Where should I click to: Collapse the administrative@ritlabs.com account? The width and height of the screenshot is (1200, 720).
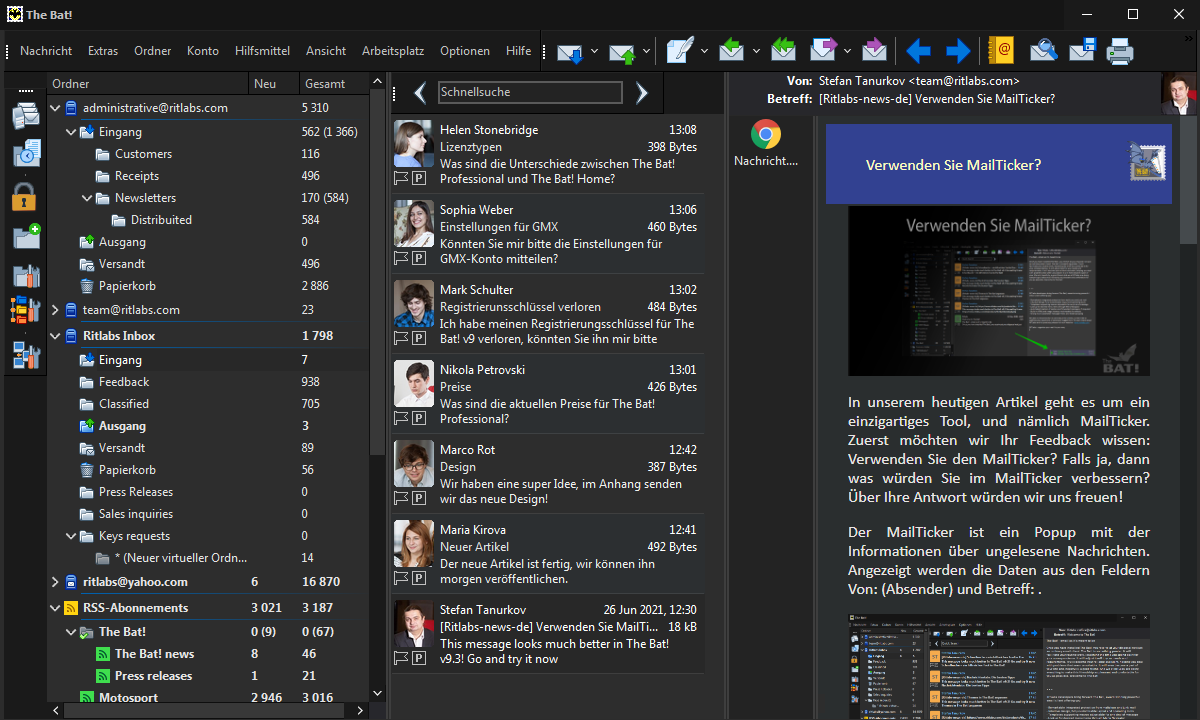55,108
